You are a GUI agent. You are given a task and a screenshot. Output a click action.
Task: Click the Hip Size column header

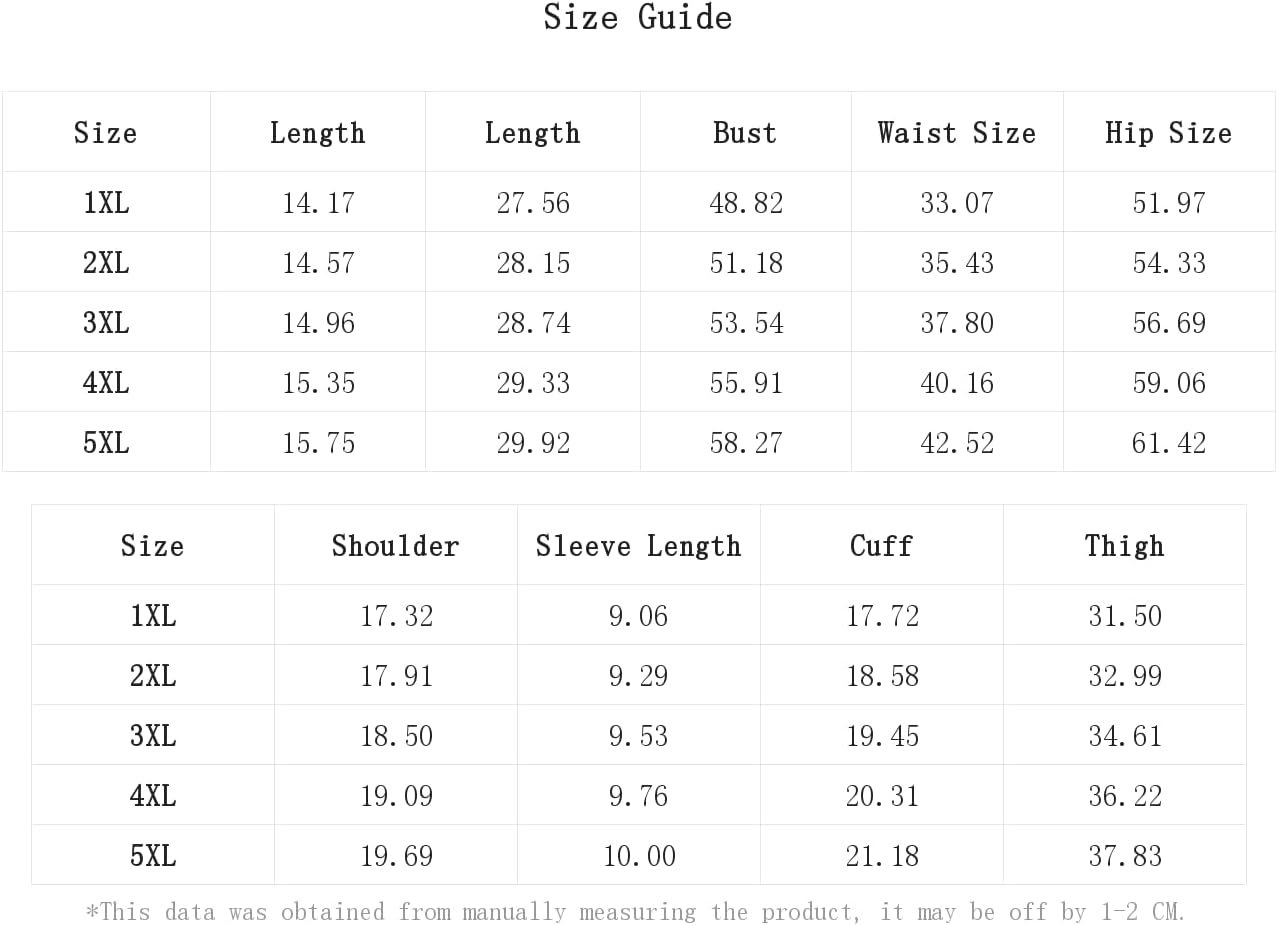coord(1168,133)
